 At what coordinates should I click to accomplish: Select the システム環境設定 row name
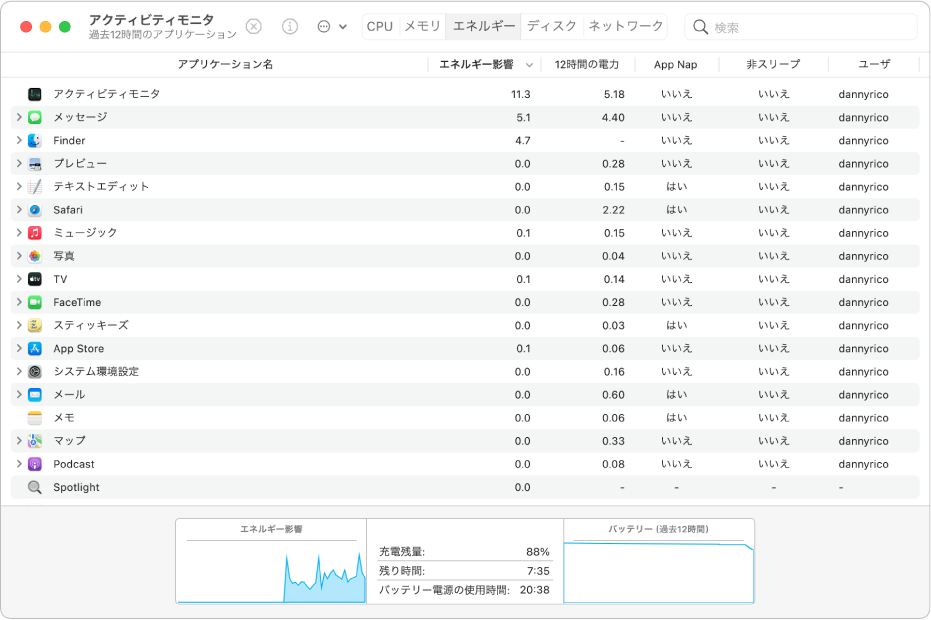(96, 372)
